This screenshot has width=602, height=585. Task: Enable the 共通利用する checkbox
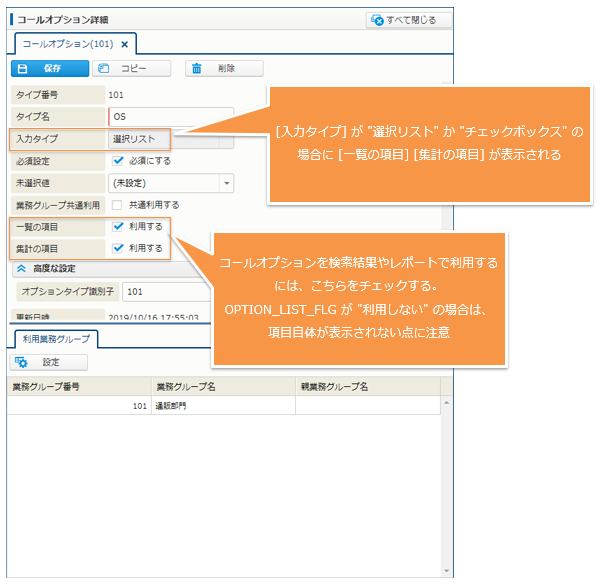(118, 204)
